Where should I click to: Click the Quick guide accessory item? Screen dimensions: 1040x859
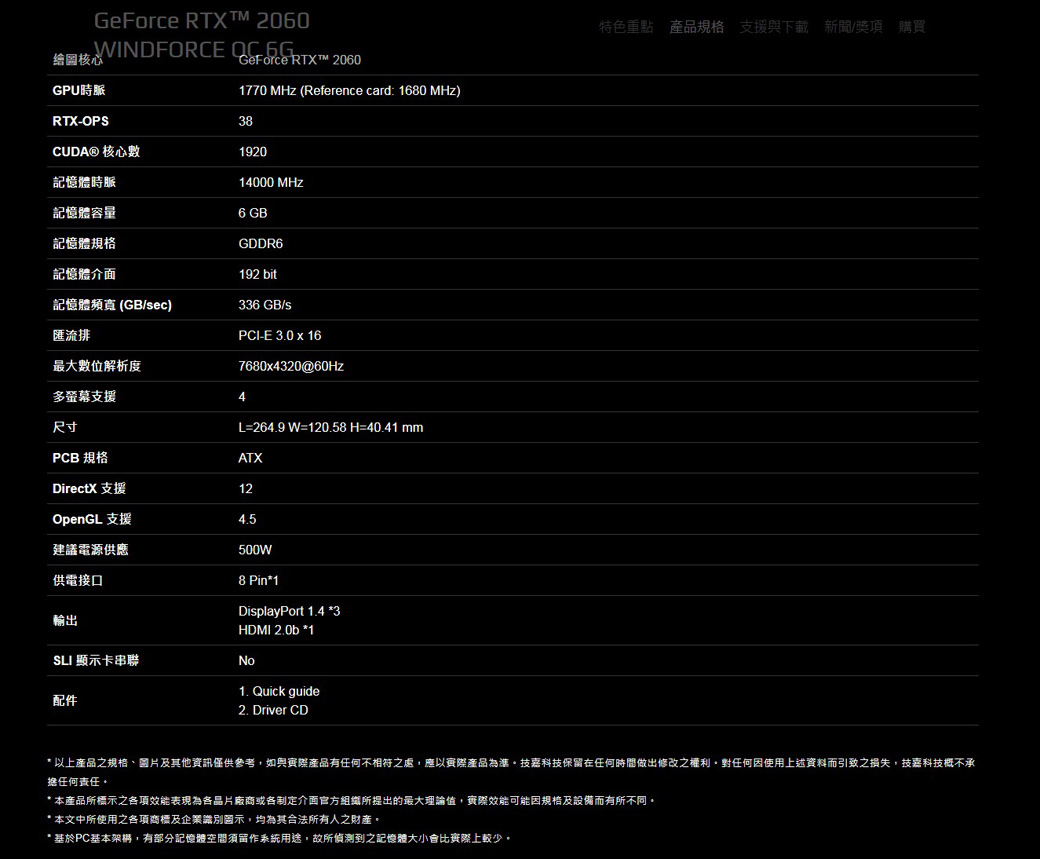click(279, 692)
